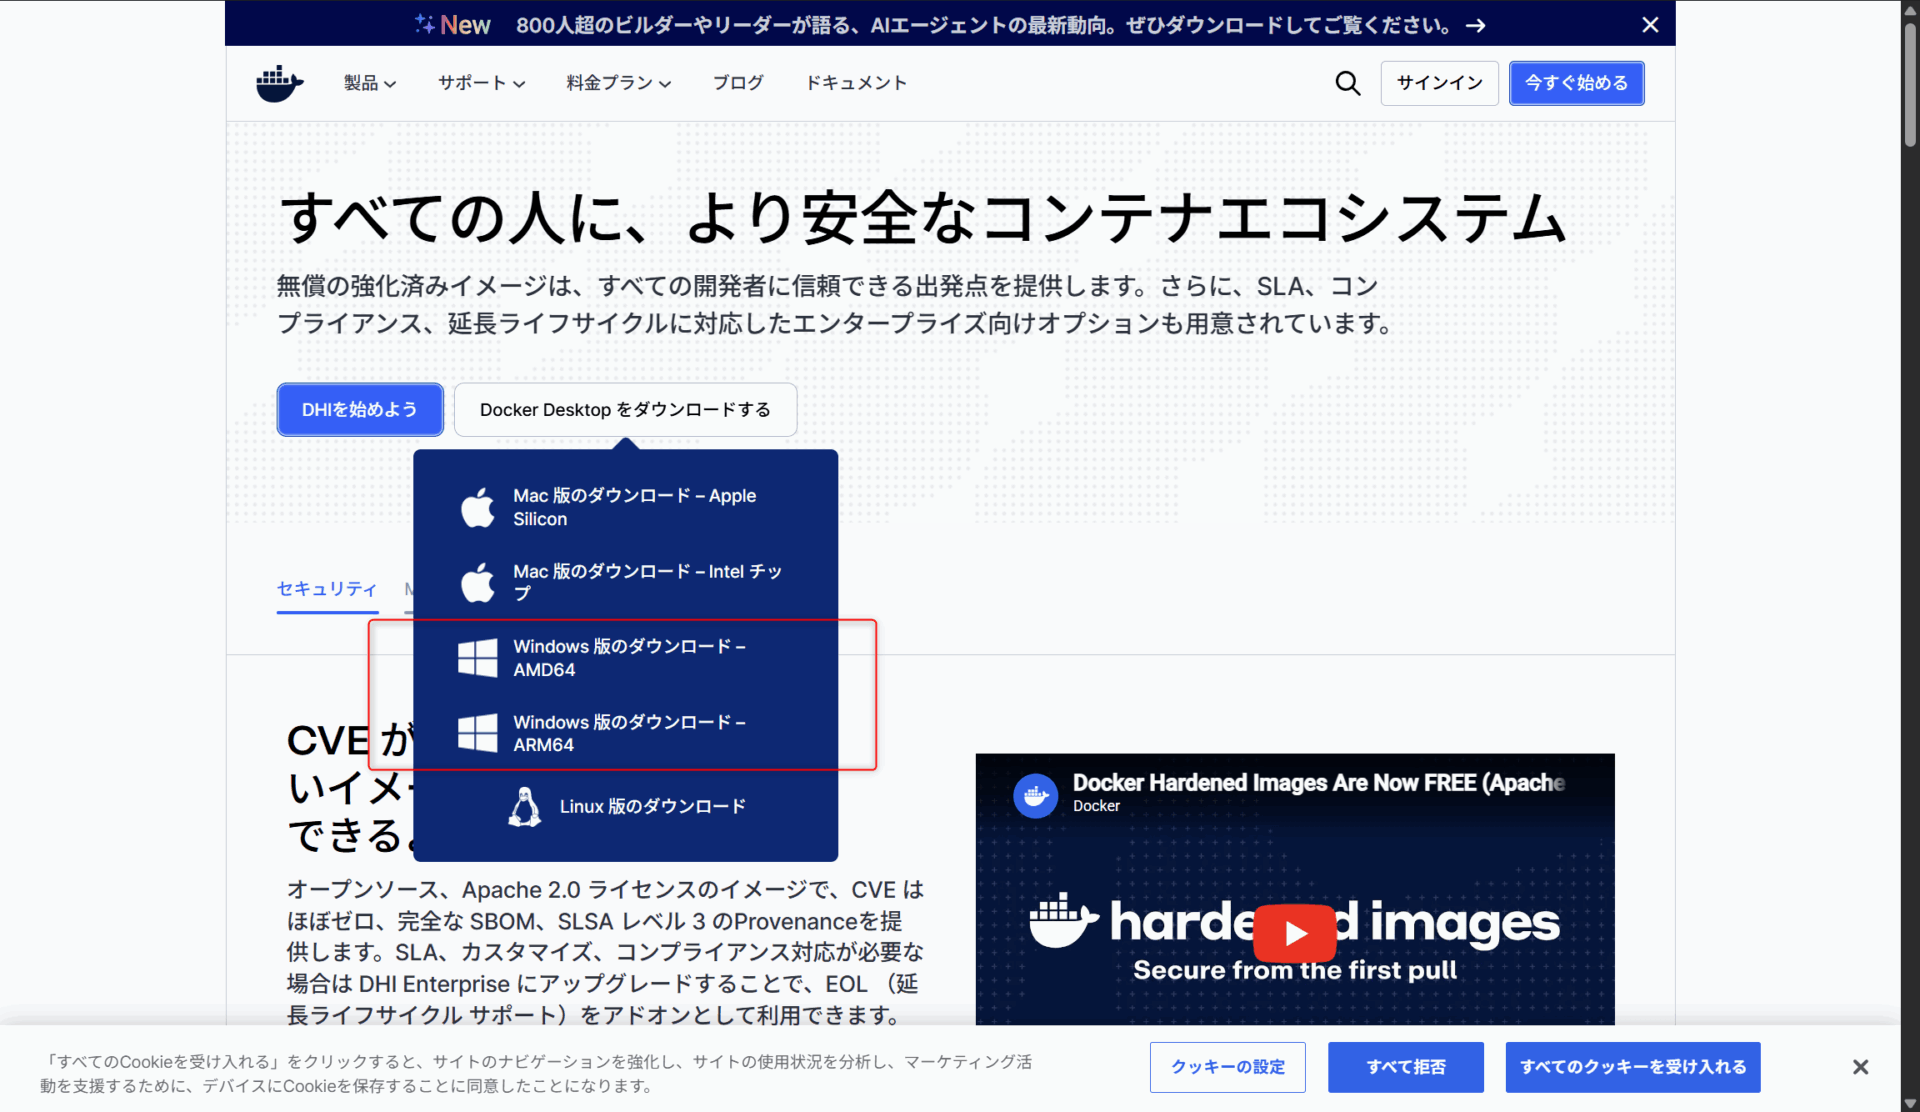Play the Hardened Images YouTube video

pos(1294,932)
